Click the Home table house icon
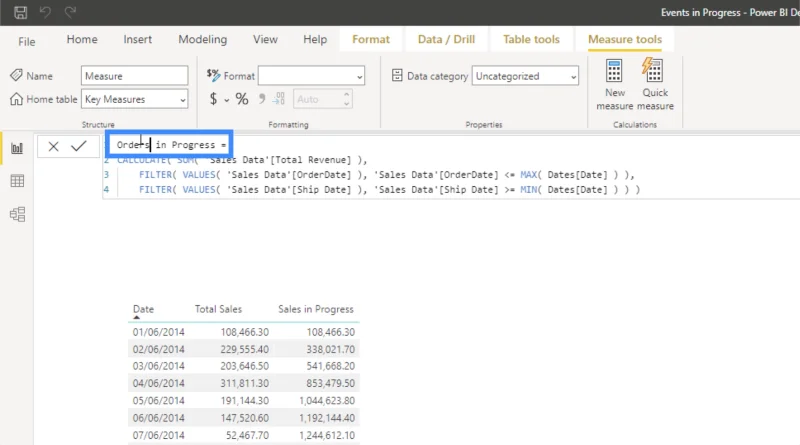 coord(16,99)
